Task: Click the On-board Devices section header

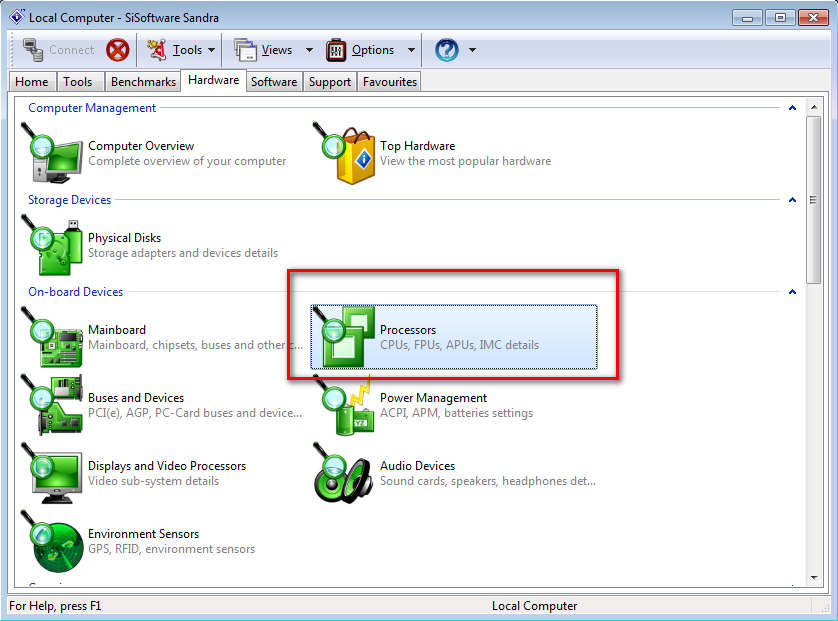Action: pos(75,292)
